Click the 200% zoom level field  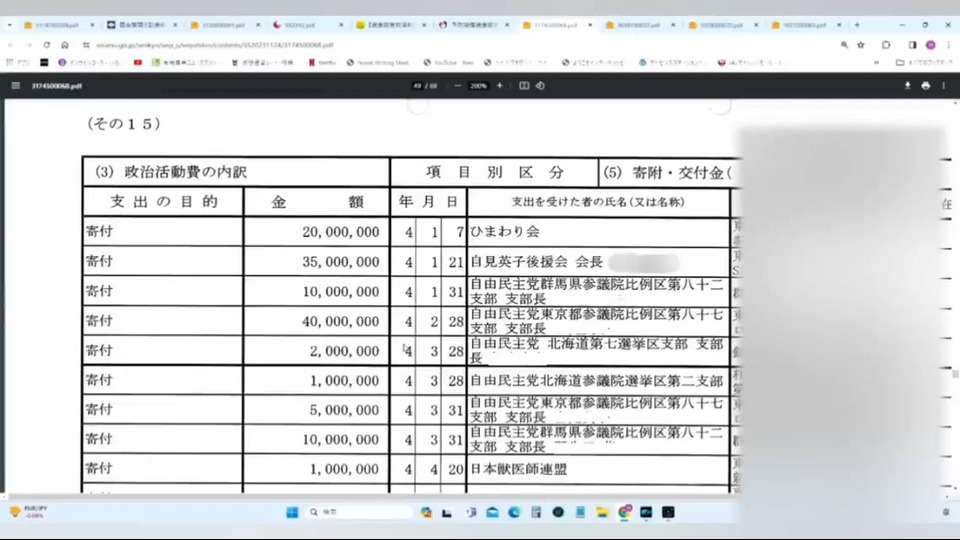pyautogui.click(x=478, y=86)
